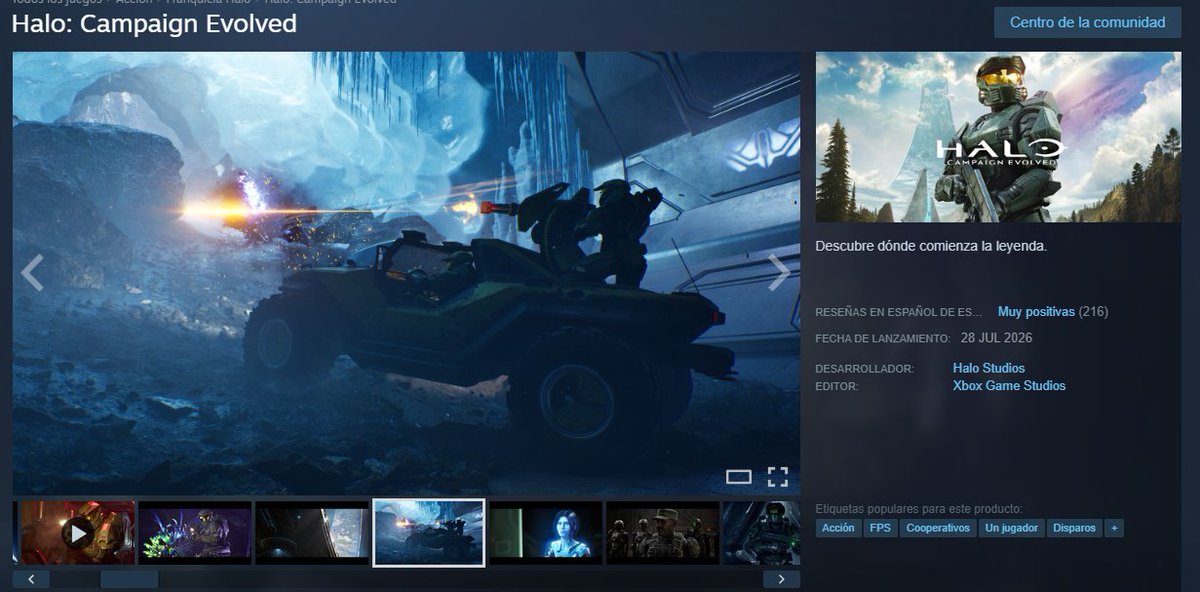Select the Cooperativos tag
The height and width of the screenshot is (592, 1200).
938,528
